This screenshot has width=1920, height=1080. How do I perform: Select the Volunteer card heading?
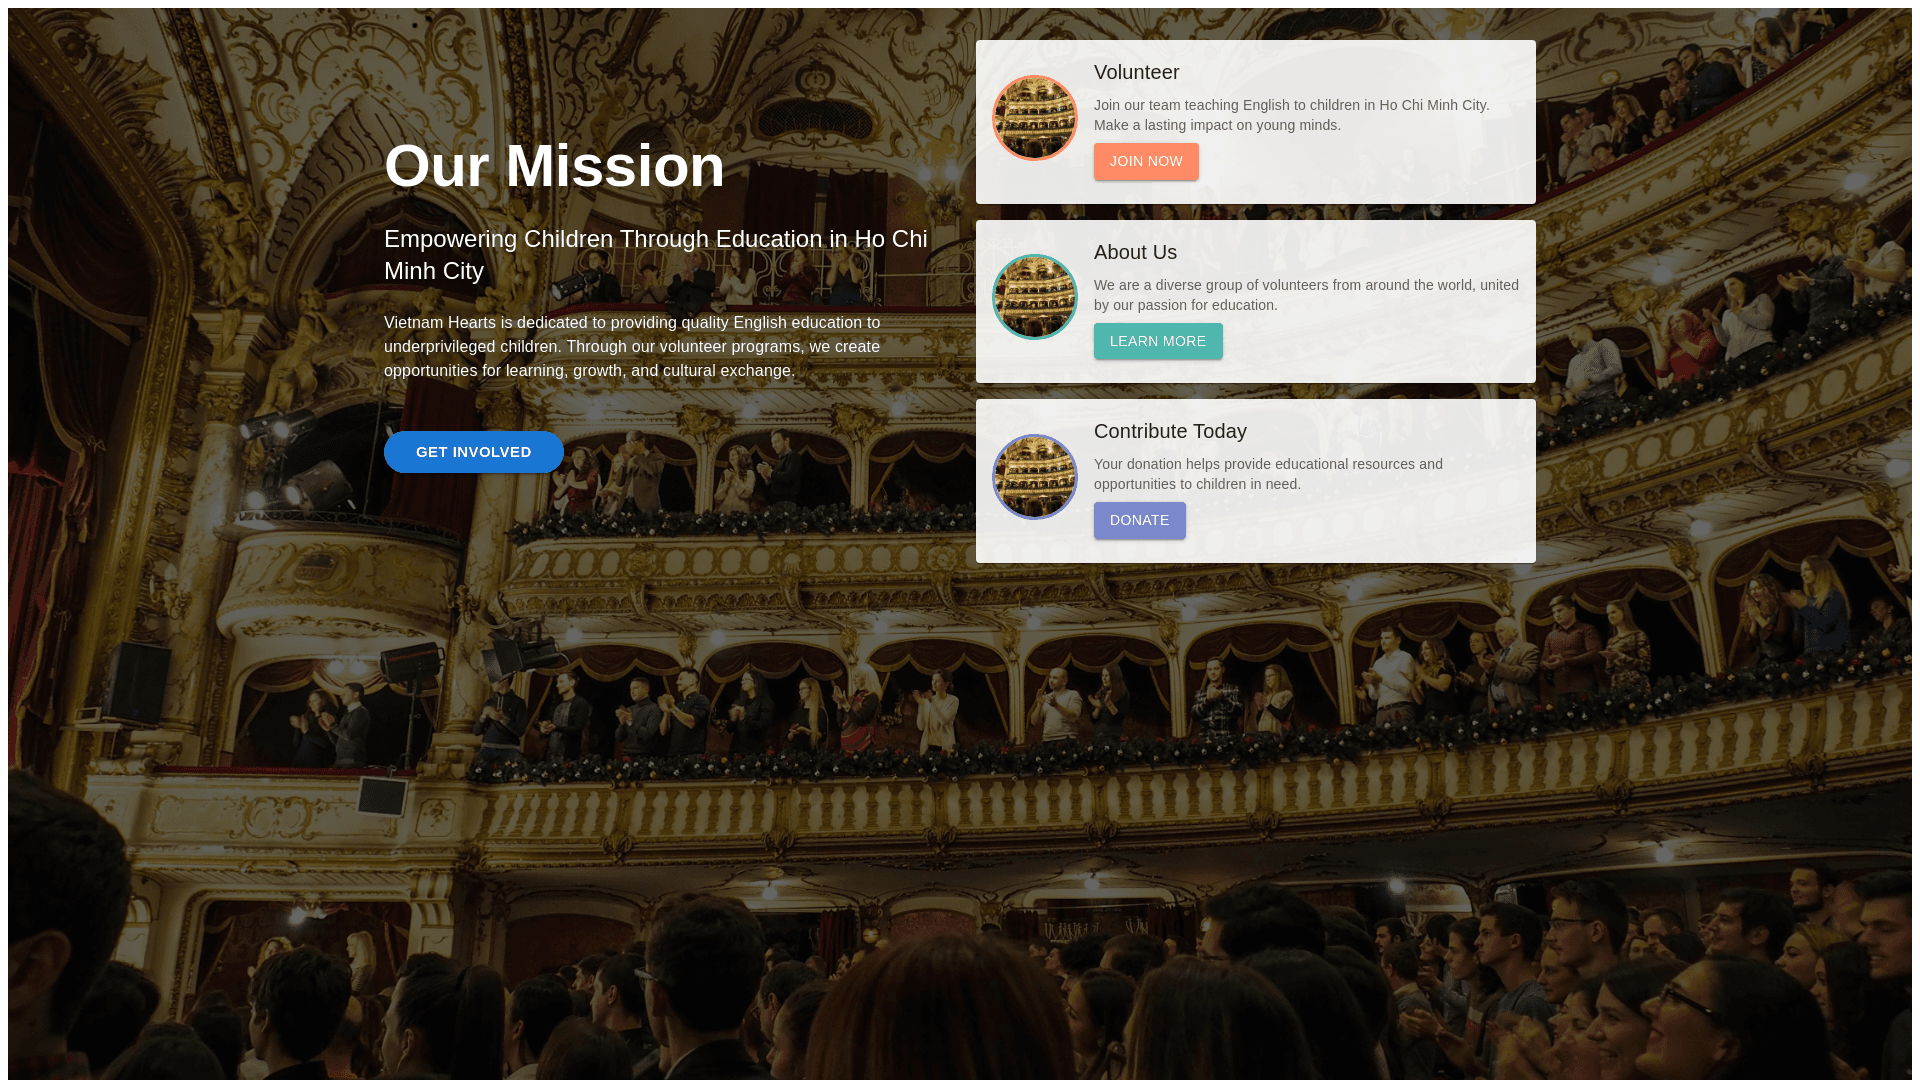(1137, 72)
